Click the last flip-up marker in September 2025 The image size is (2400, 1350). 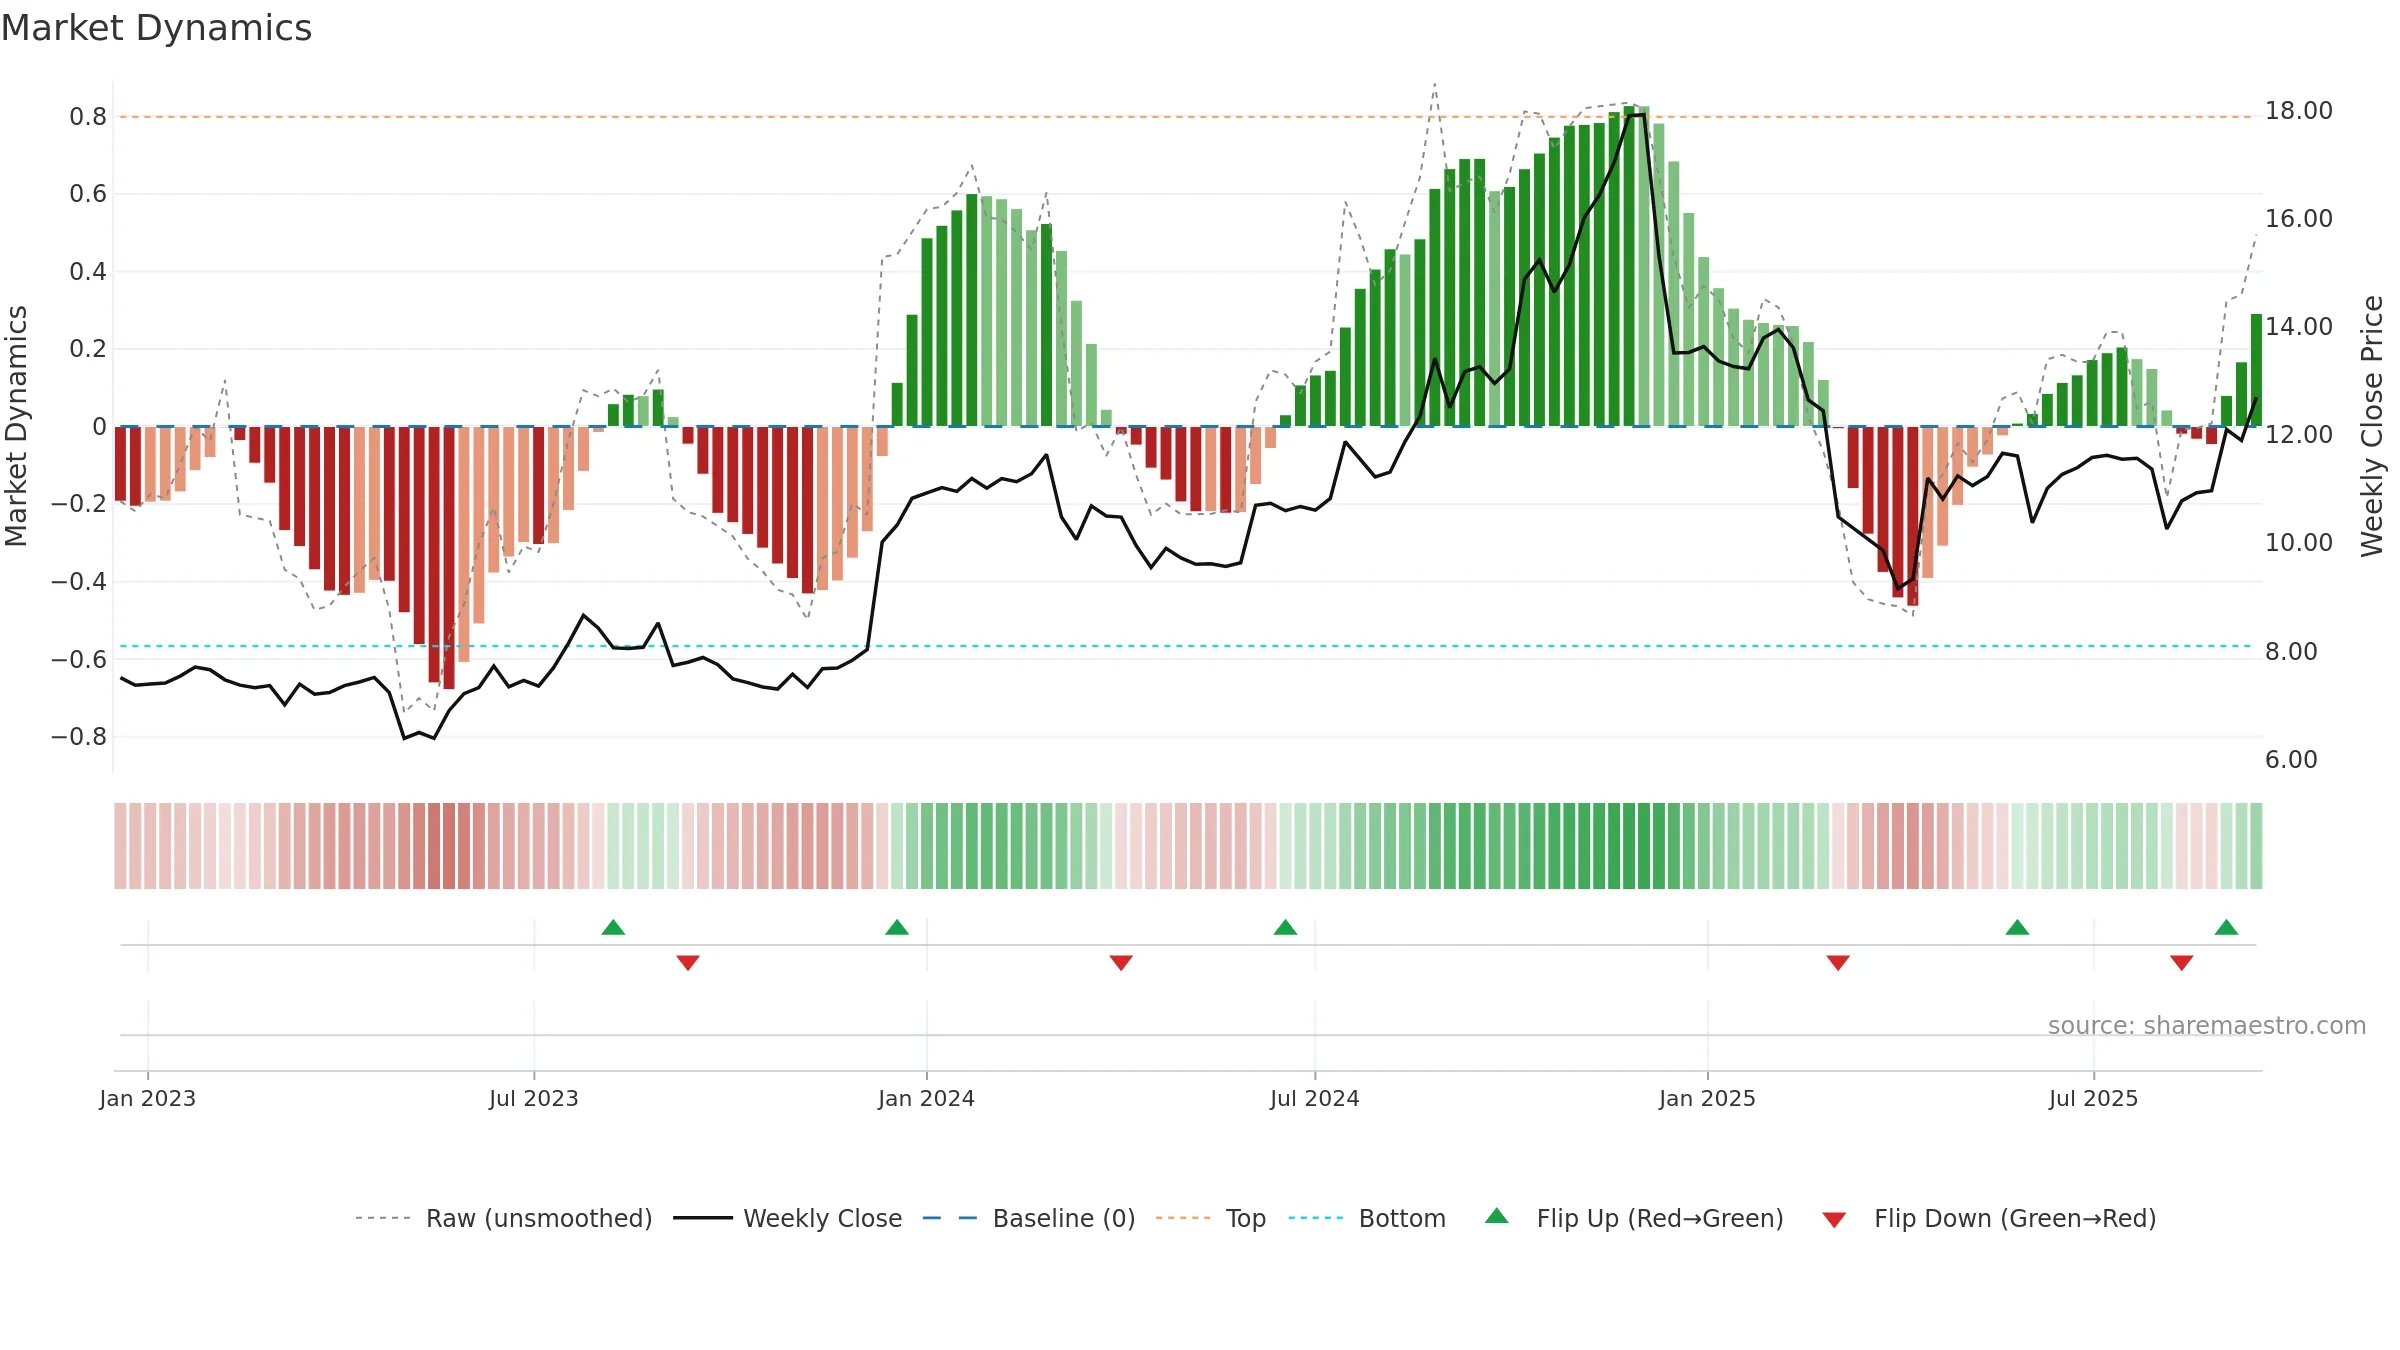(2226, 927)
